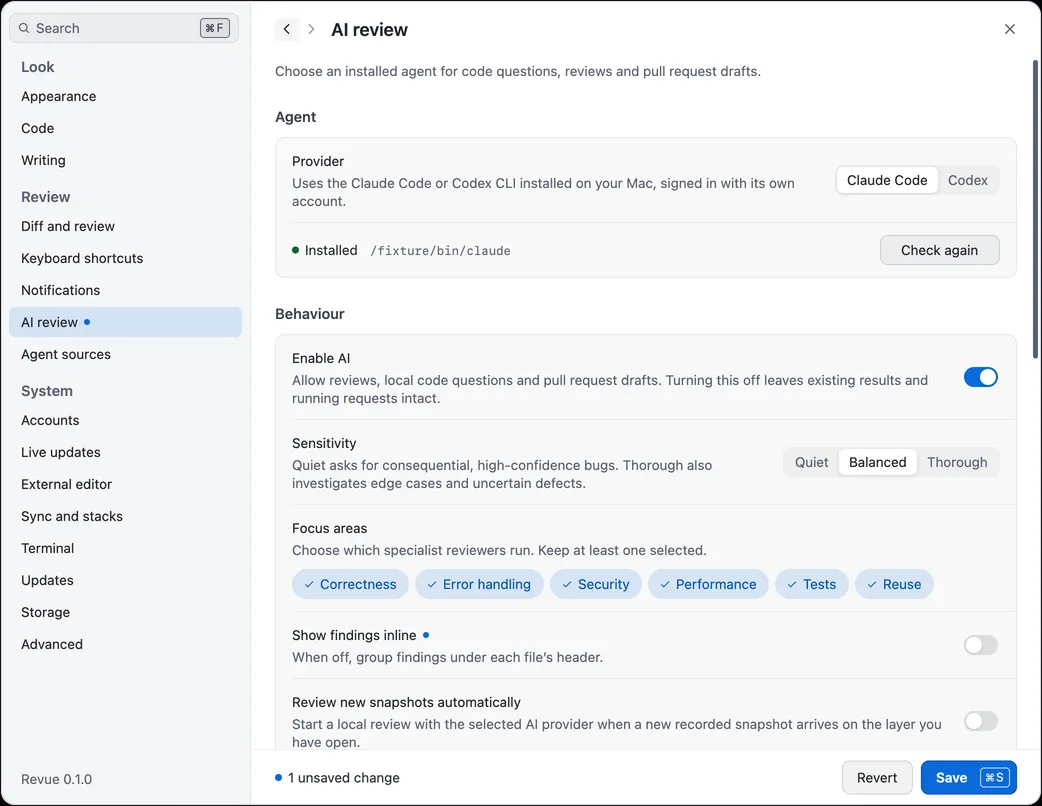1042x806 pixels.
Task: Click the Revue 0.1.0 version label
Action: click(56, 779)
